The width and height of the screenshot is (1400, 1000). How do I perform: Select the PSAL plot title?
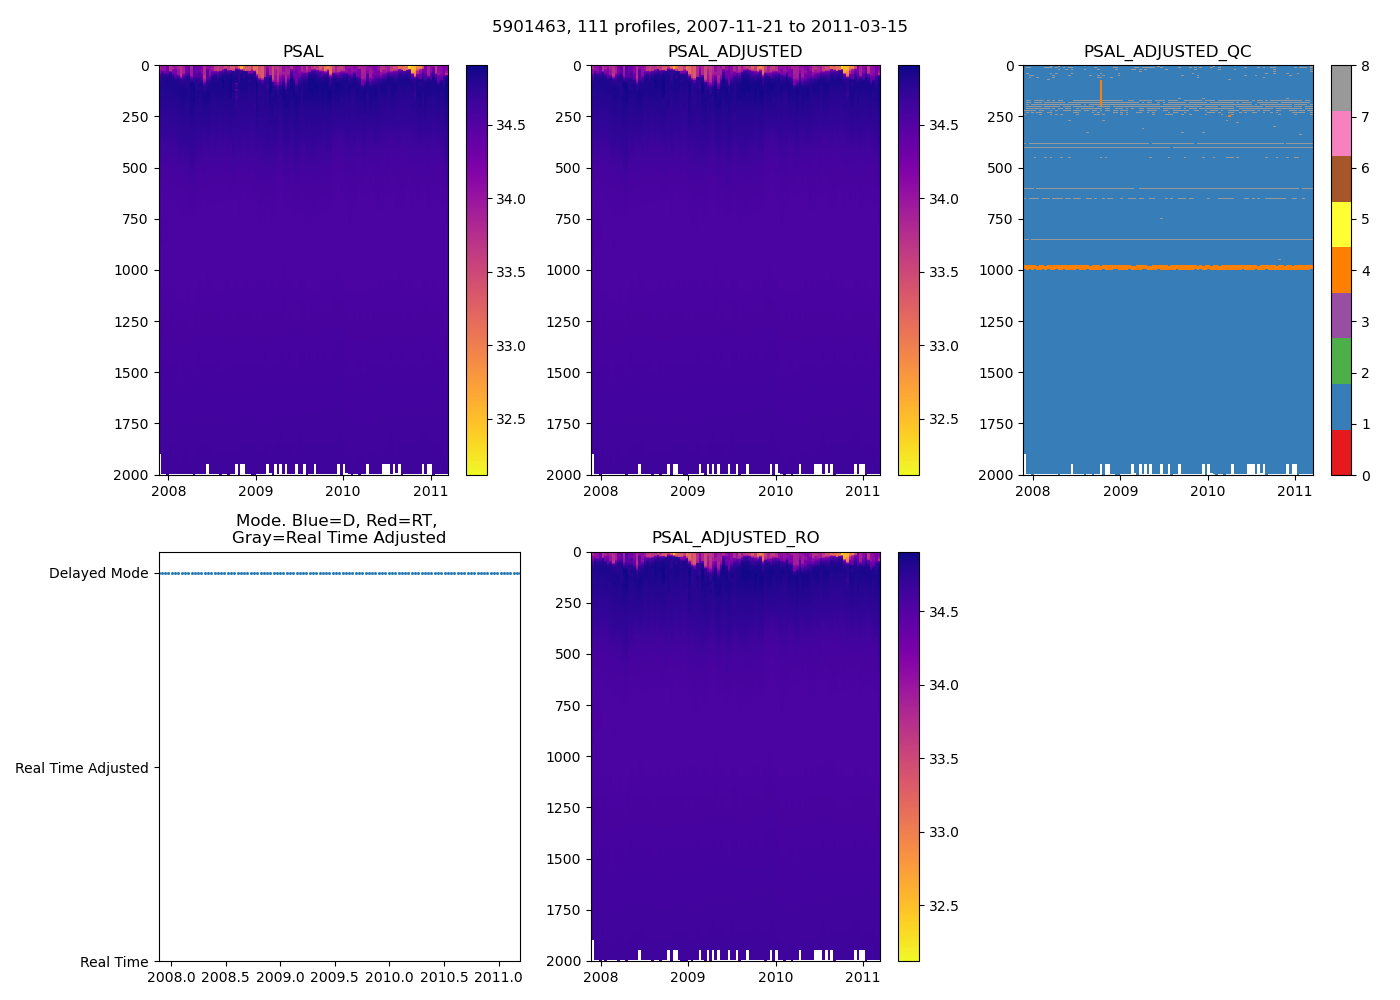(303, 52)
